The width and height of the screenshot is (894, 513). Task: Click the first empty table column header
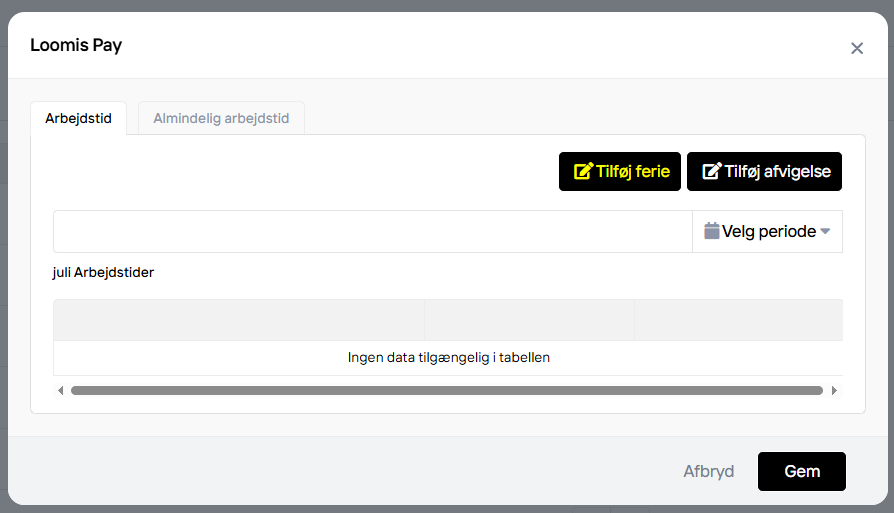[238, 320]
